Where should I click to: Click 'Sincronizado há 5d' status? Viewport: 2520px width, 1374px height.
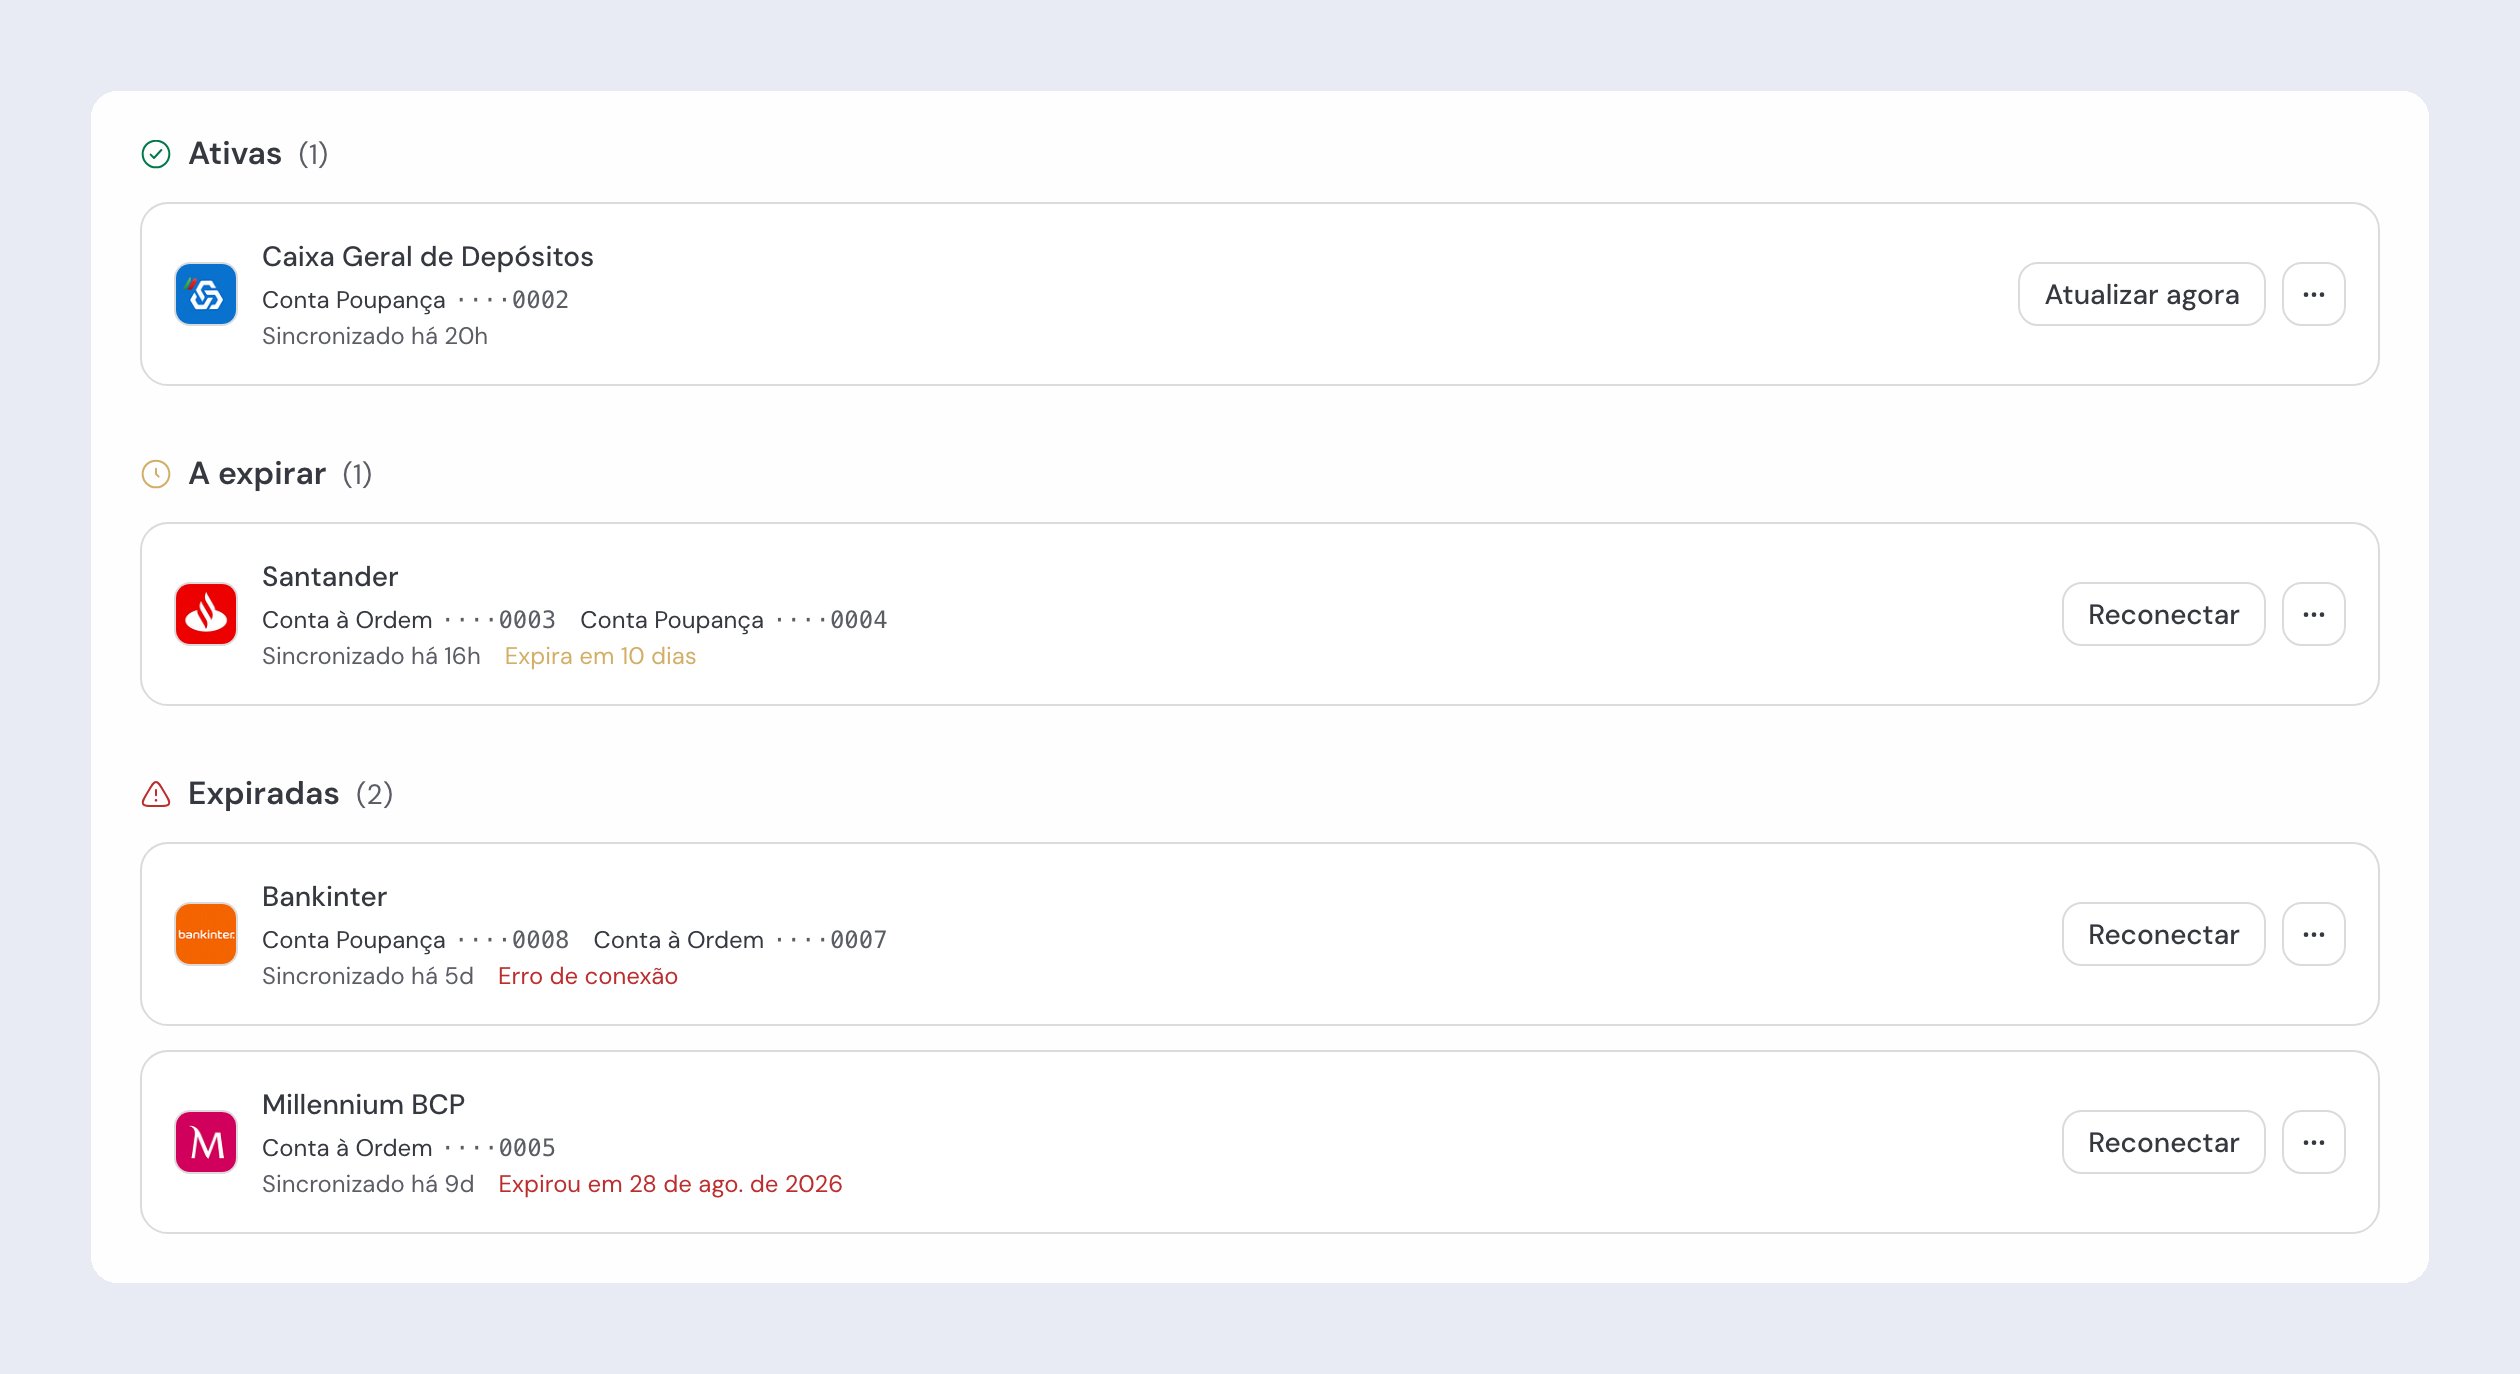pyautogui.click(x=368, y=976)
